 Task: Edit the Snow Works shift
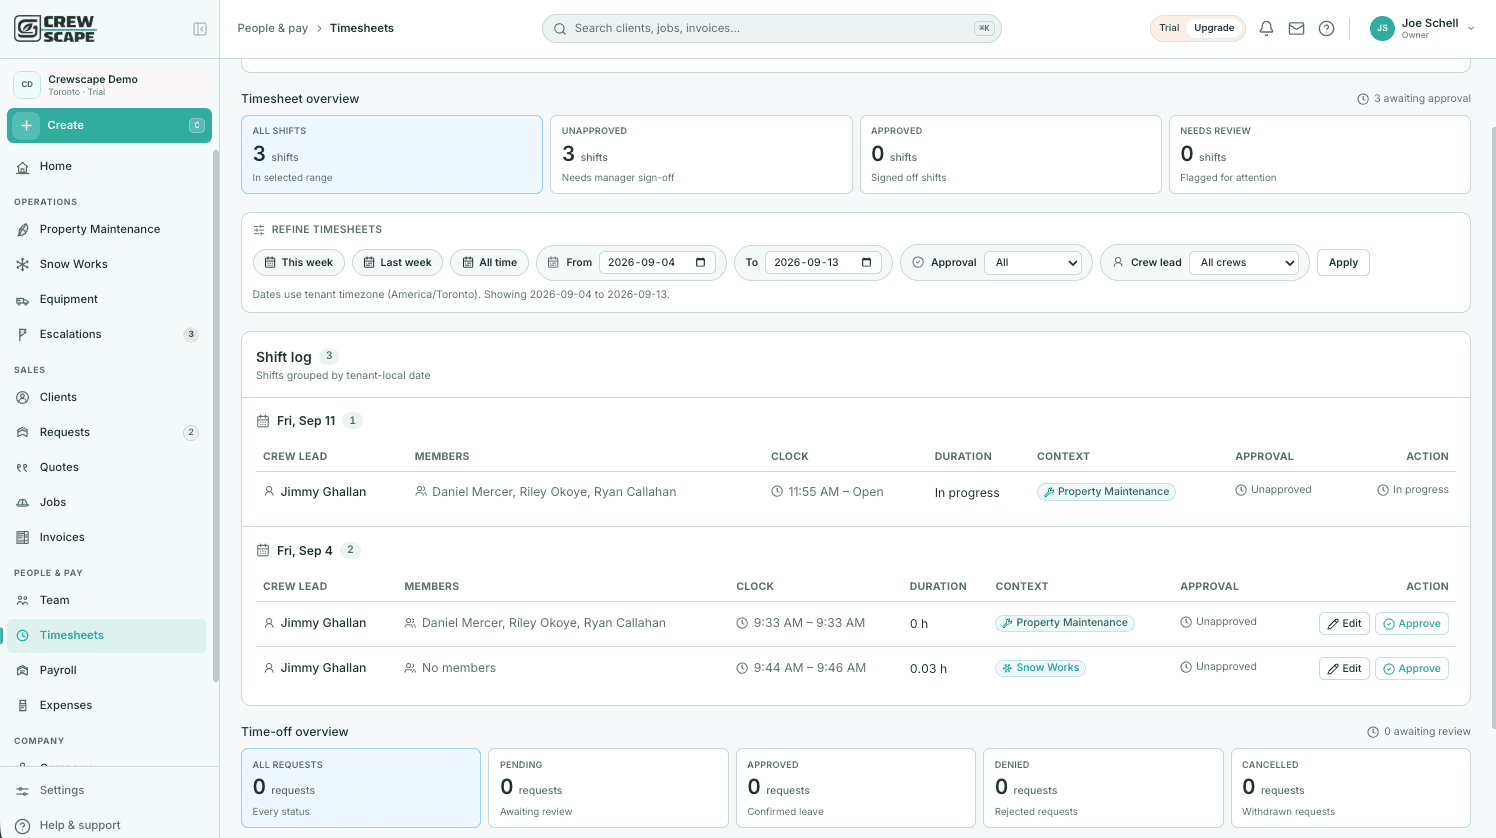click(1344, 668)
